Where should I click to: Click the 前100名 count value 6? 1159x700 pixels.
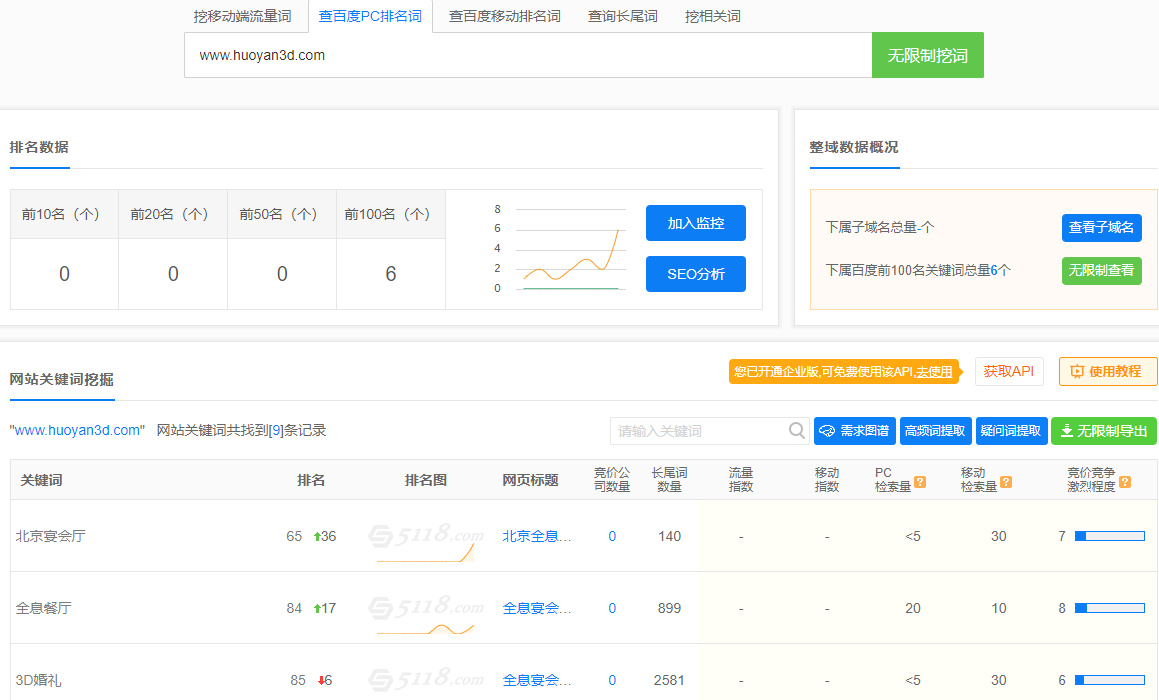(x=391, y=274)
